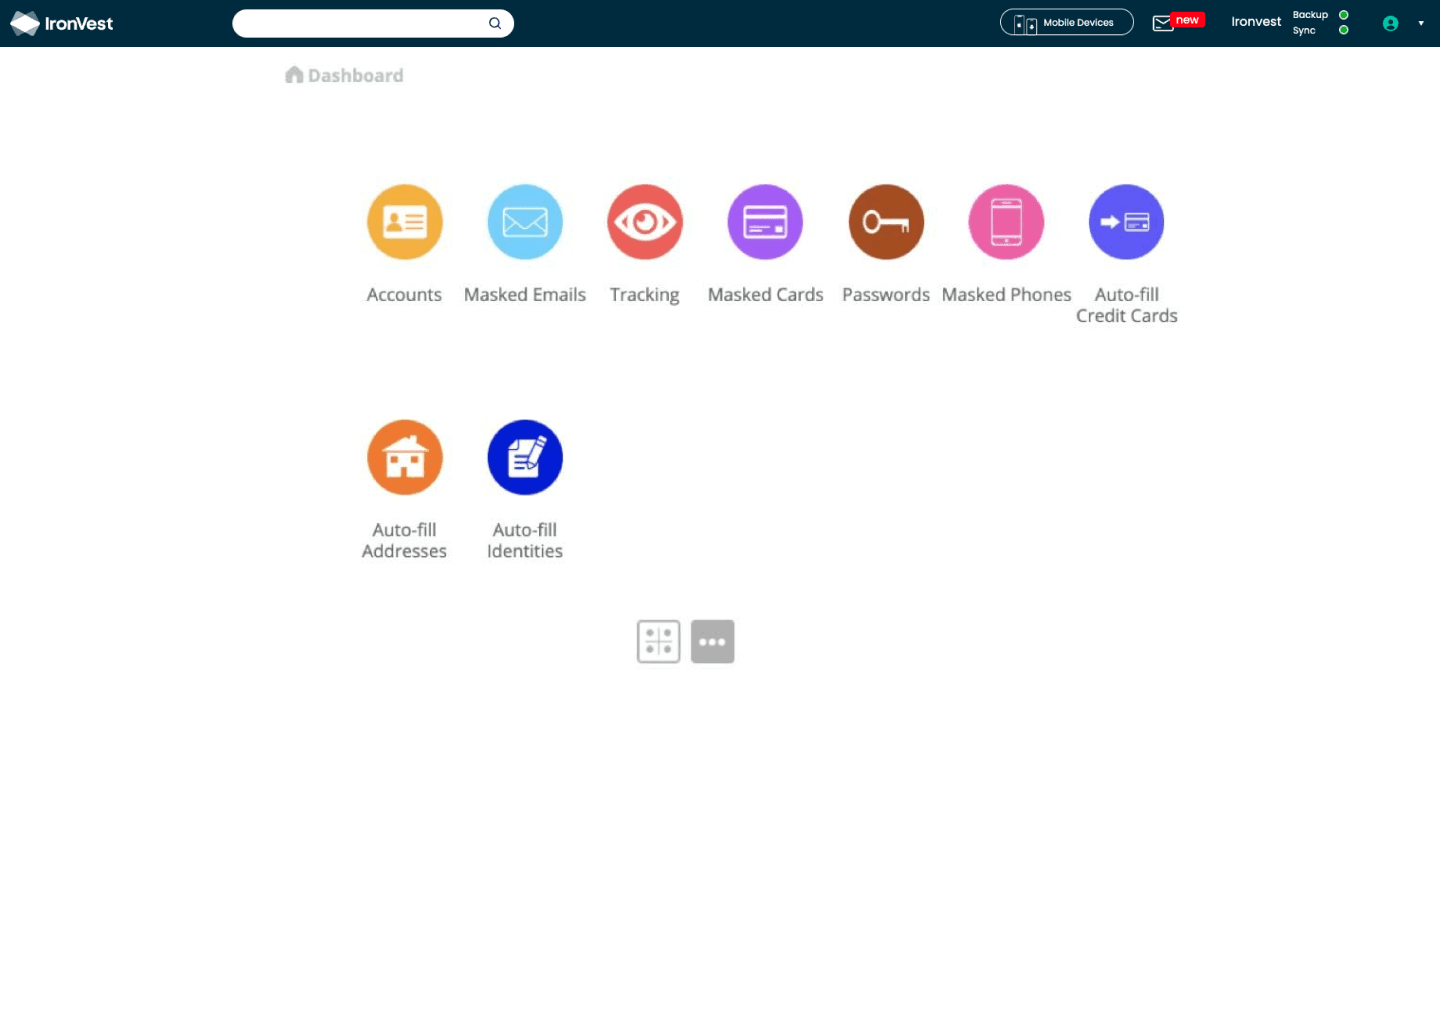Open the Auto-fill Addresses house icon
This screenshot has height=1024, width=1440.
tap(405, 457)
